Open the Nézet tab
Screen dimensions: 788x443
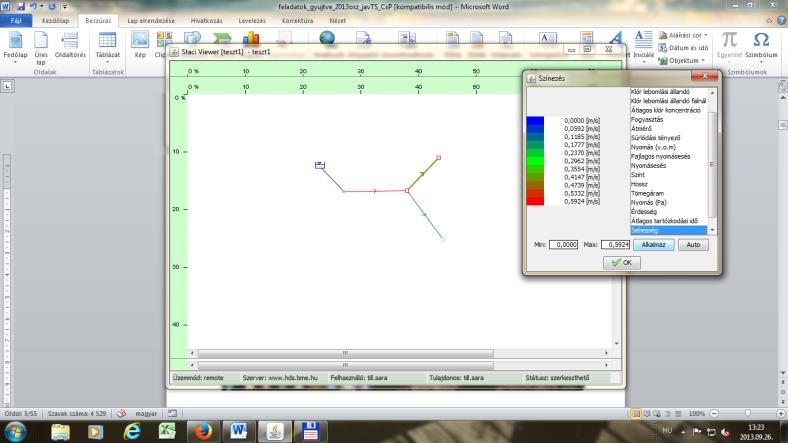click(337, 21)
